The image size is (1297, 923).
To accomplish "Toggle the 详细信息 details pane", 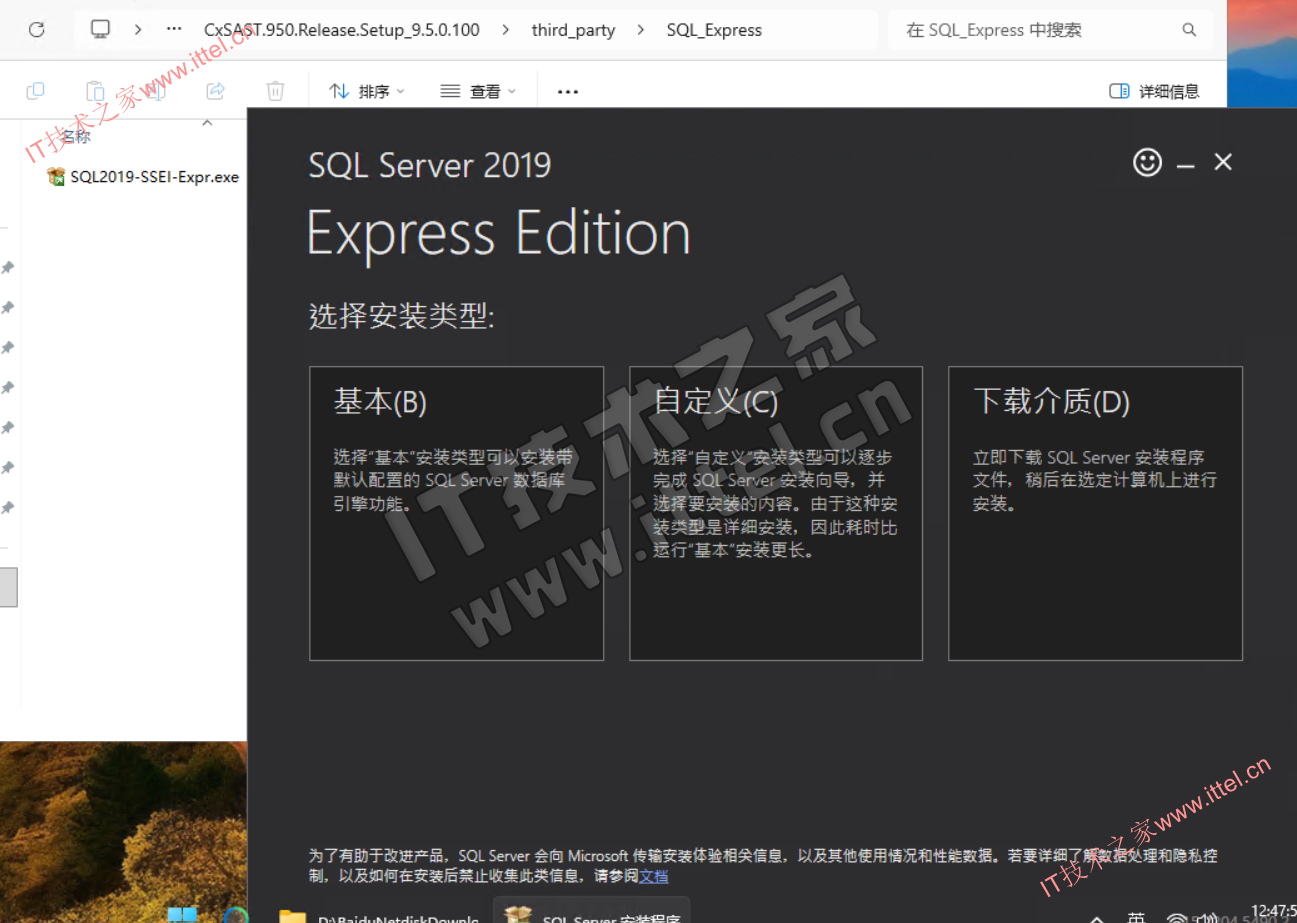I will [x=1154, y=91].
